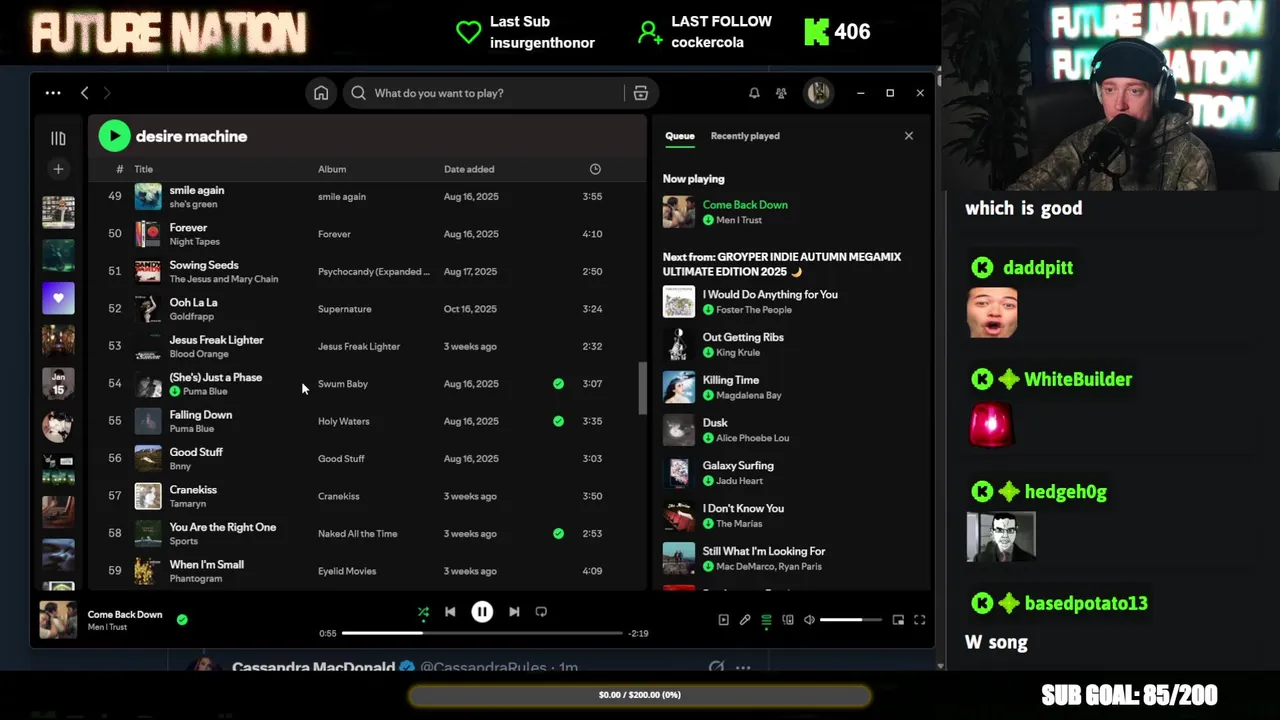Go back with the left arrow

tap(85, 93)
